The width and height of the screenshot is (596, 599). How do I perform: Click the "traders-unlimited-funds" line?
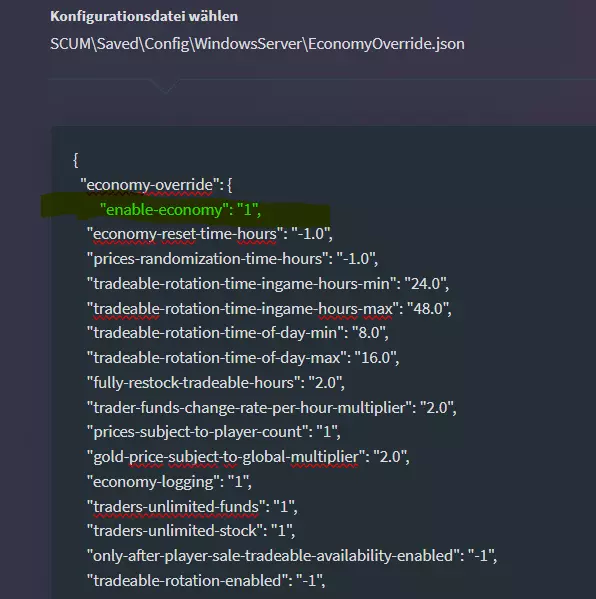[192, 507]
